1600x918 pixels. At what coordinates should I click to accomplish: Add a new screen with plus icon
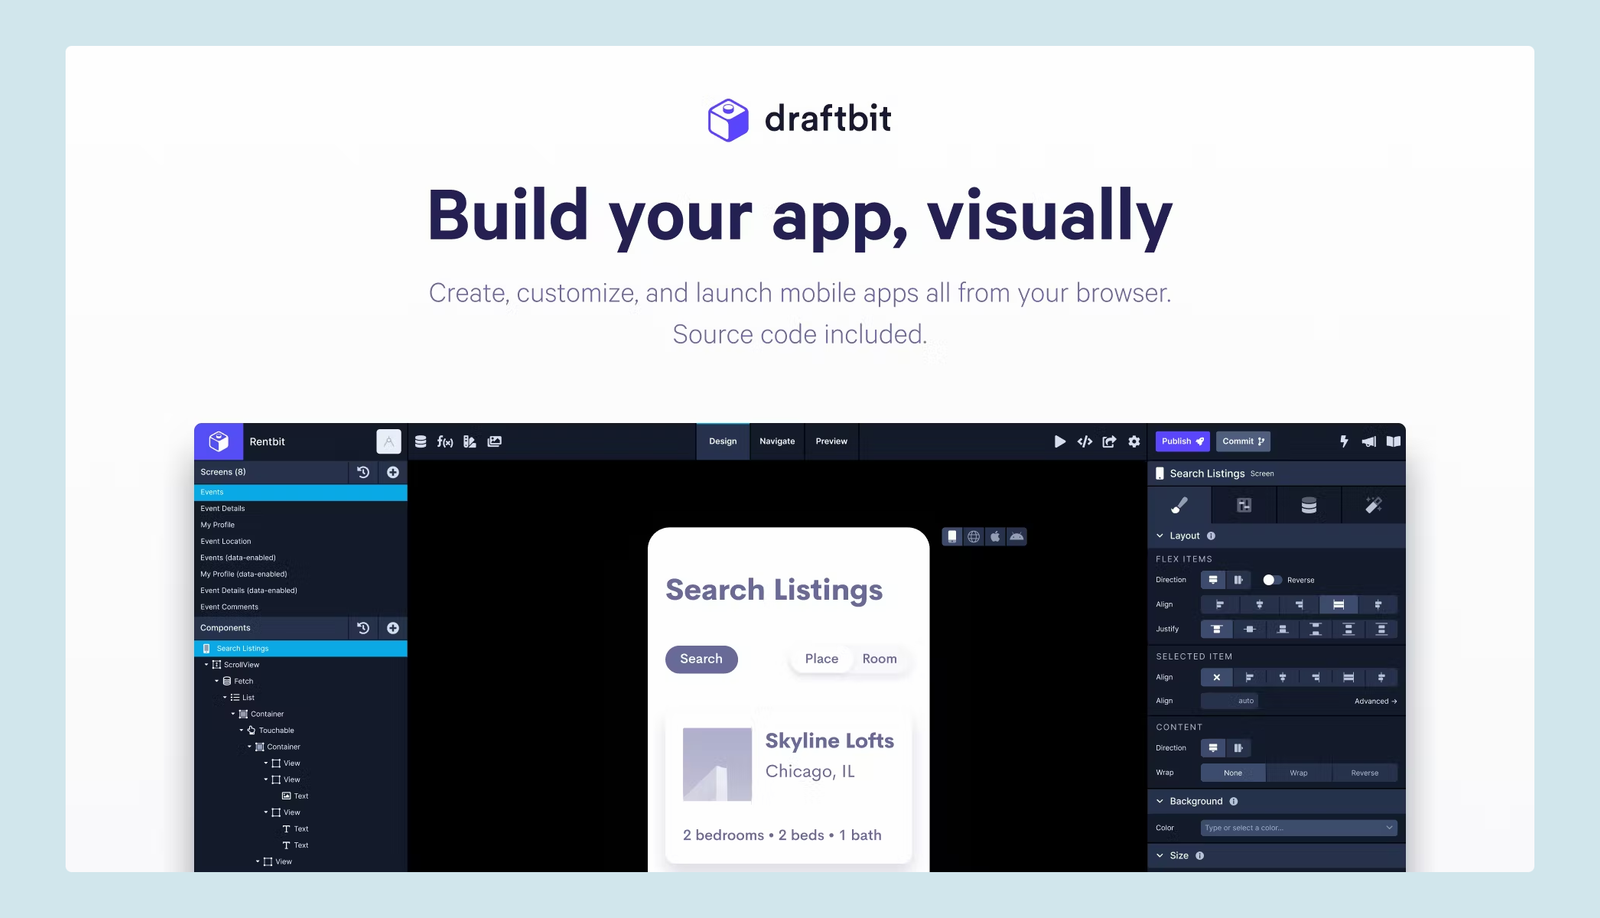tap(393, 472)
